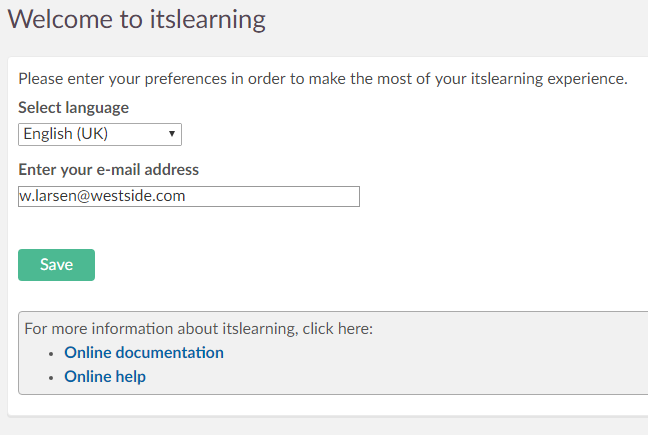This screenshot has width=648, height=435.
Task: Open the Online documentation link
Action: point(144,352)
